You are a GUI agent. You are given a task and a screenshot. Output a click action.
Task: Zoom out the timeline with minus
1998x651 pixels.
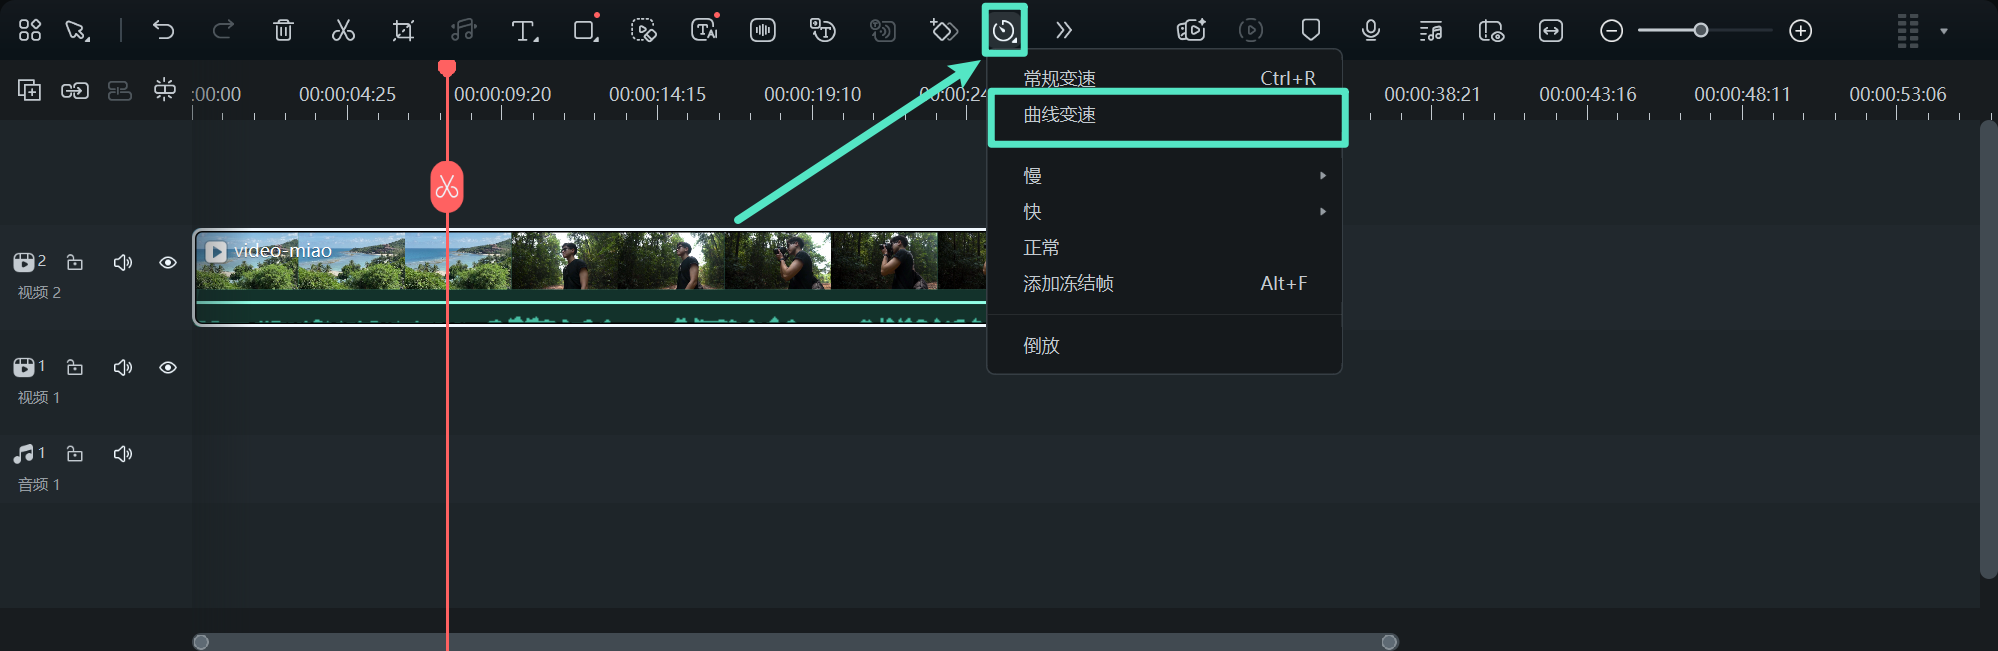[x=1611, y=31]
